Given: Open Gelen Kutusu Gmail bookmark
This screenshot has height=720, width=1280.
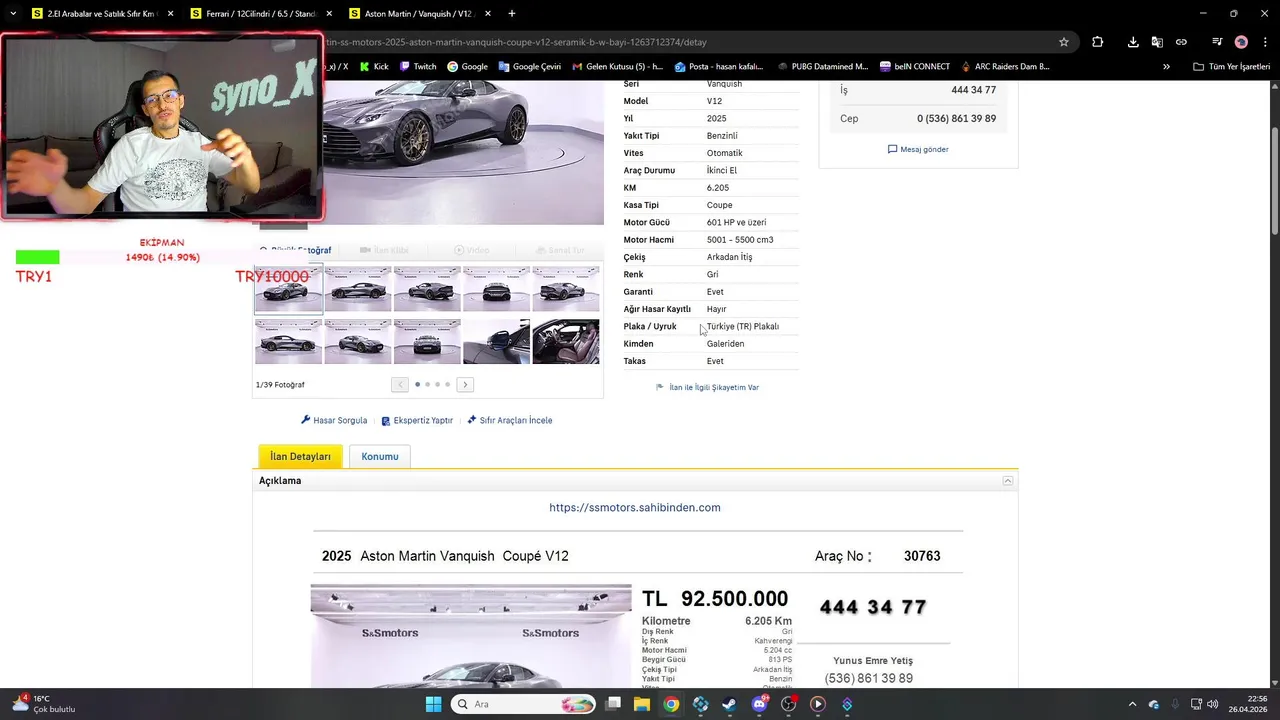Looking at the screenshot, I should click(617, 67).
